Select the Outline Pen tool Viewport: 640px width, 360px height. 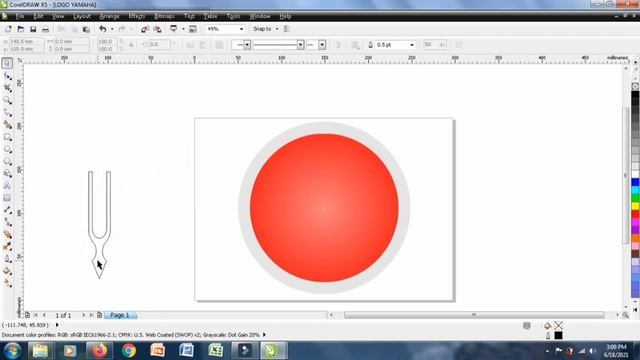click(7, 259)
